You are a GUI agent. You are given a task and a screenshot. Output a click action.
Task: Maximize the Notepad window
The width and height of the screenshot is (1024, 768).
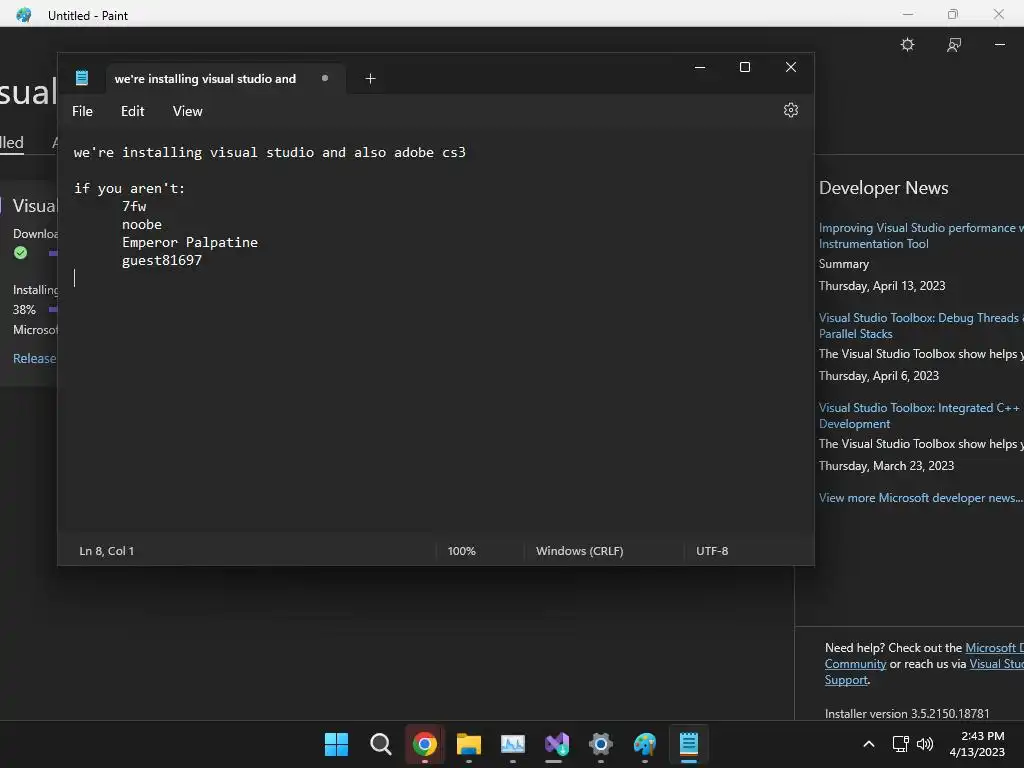(x=744, y=67)
